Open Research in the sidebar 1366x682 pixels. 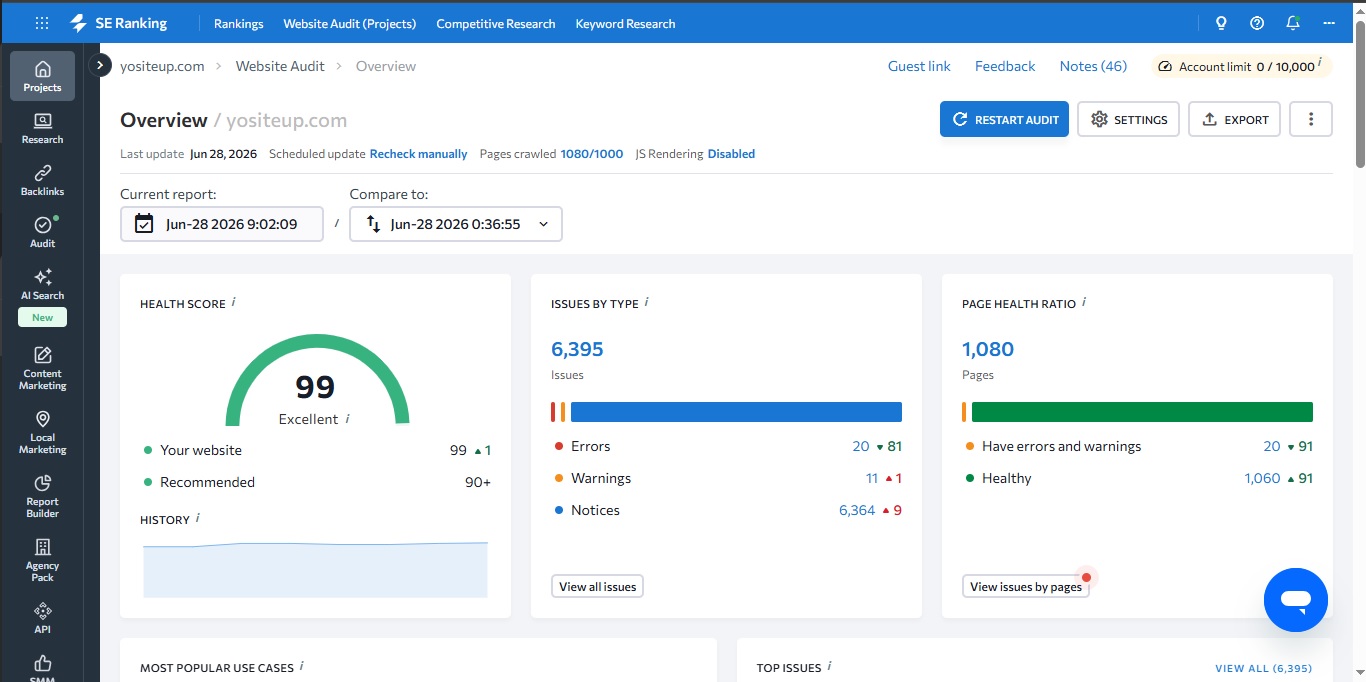(x=42, y=128)
